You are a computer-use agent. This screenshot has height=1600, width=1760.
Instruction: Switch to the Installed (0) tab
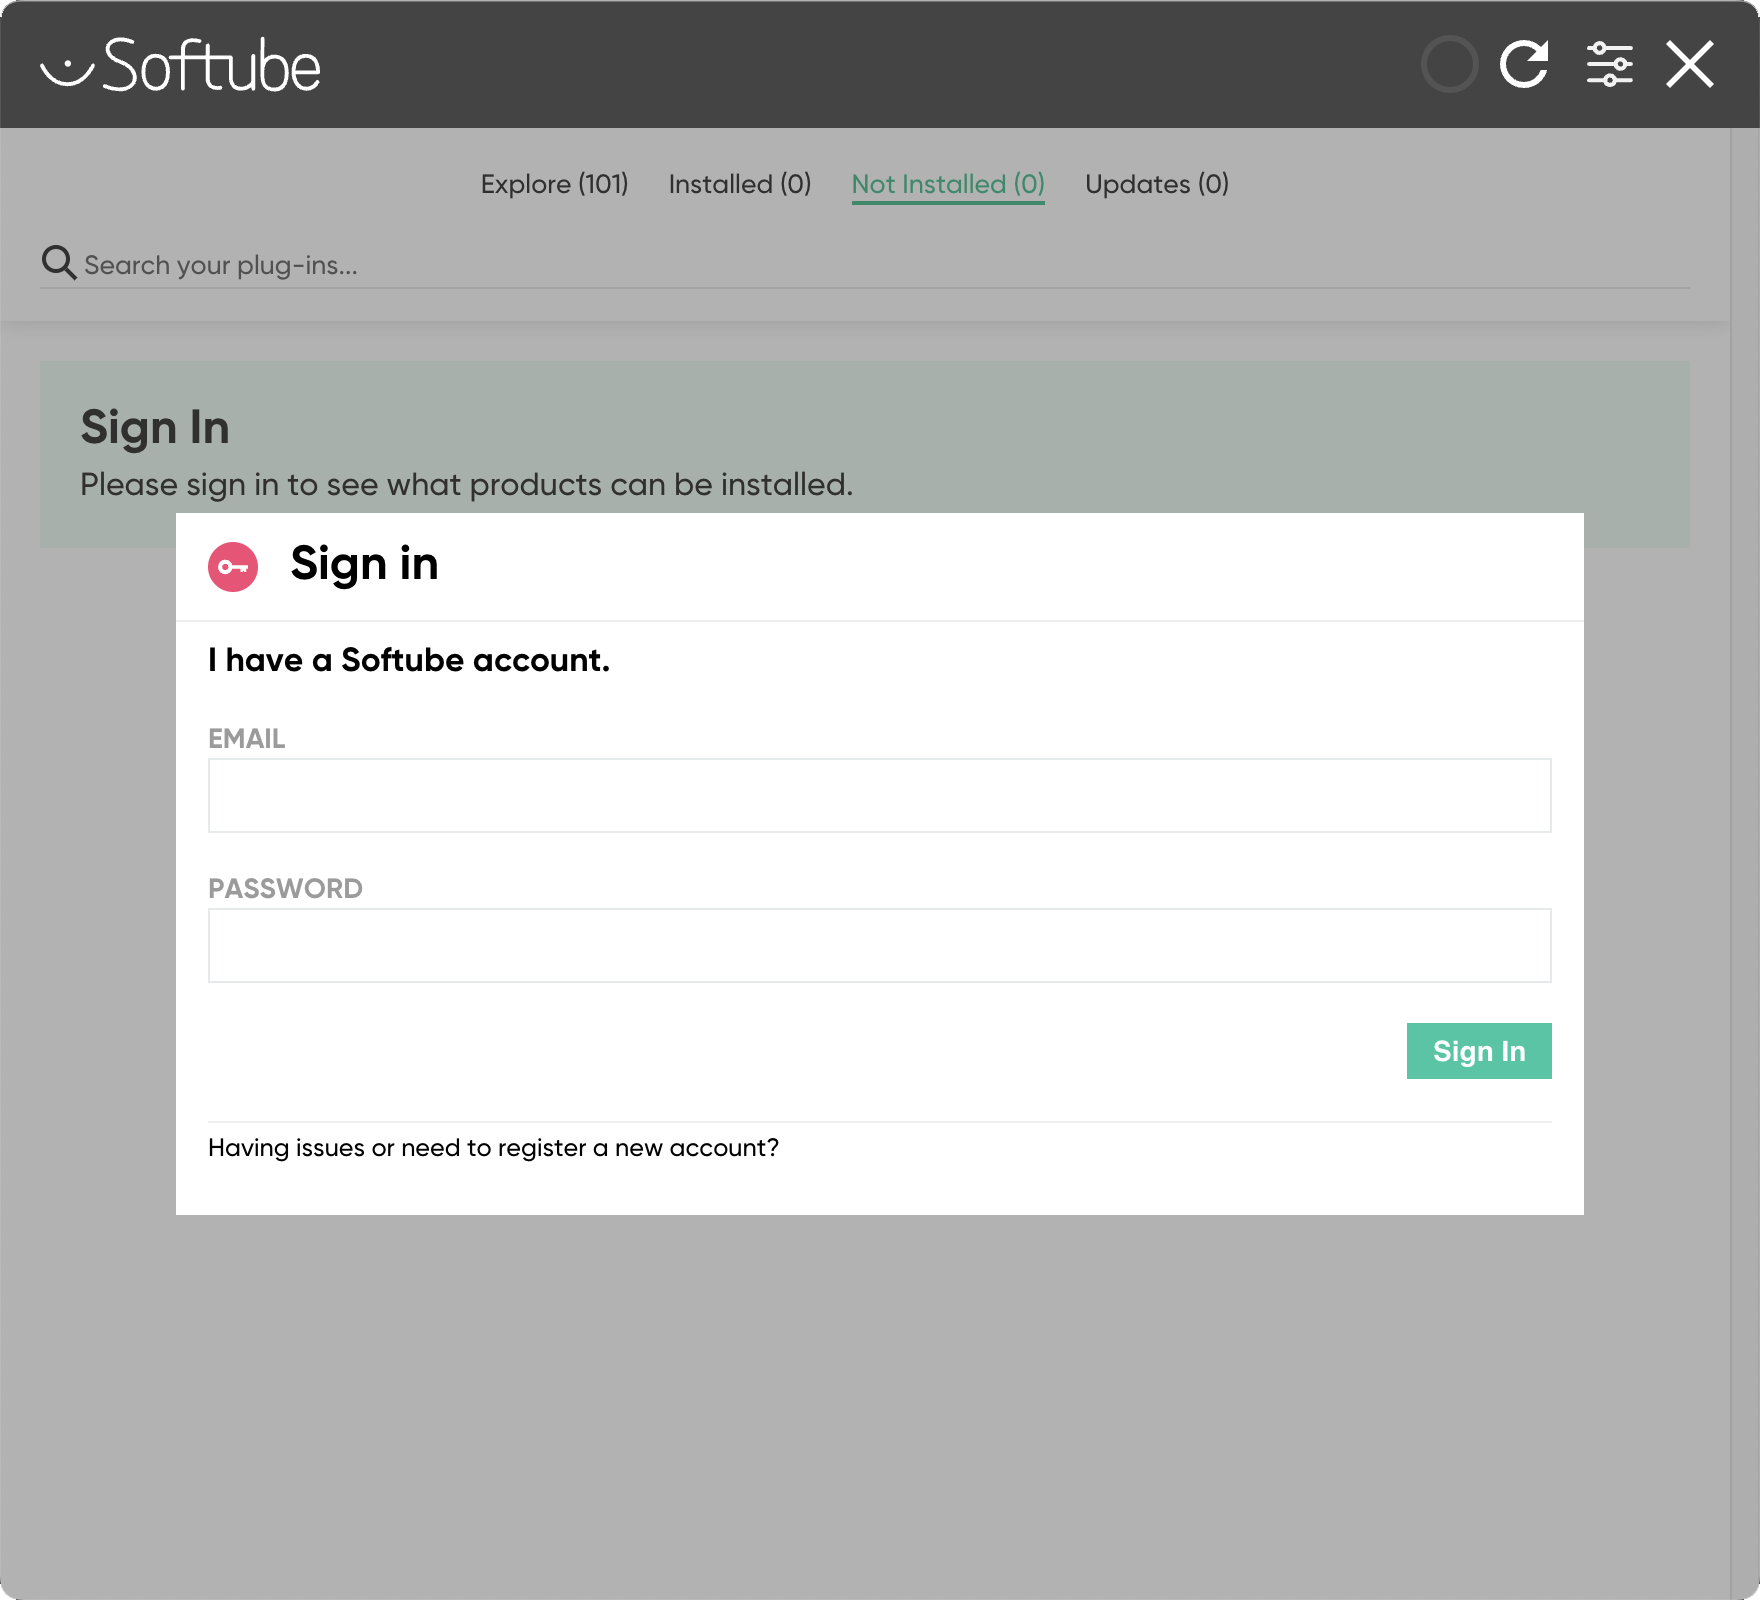click(x=740, y=184)
